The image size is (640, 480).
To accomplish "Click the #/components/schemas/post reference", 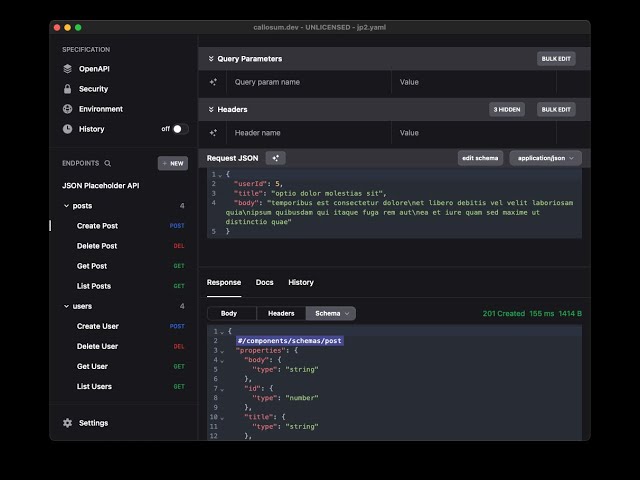I will (290, 341).
